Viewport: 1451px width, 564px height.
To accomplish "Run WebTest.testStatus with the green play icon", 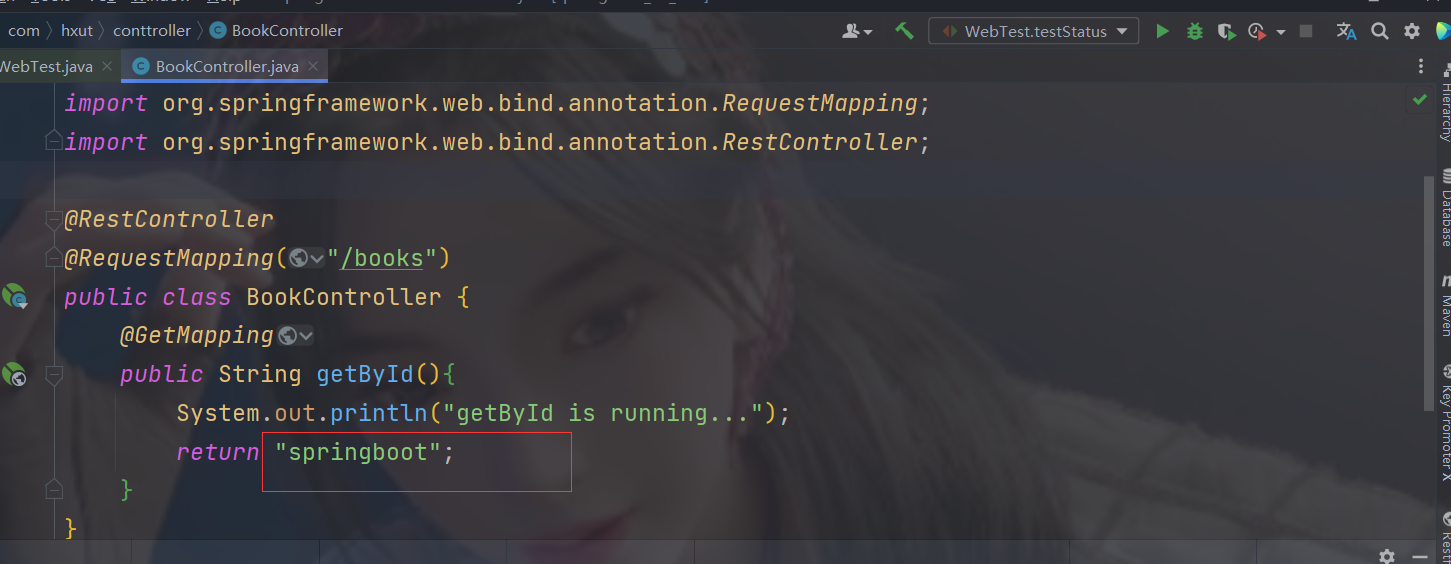I will tap(1162, 31).
